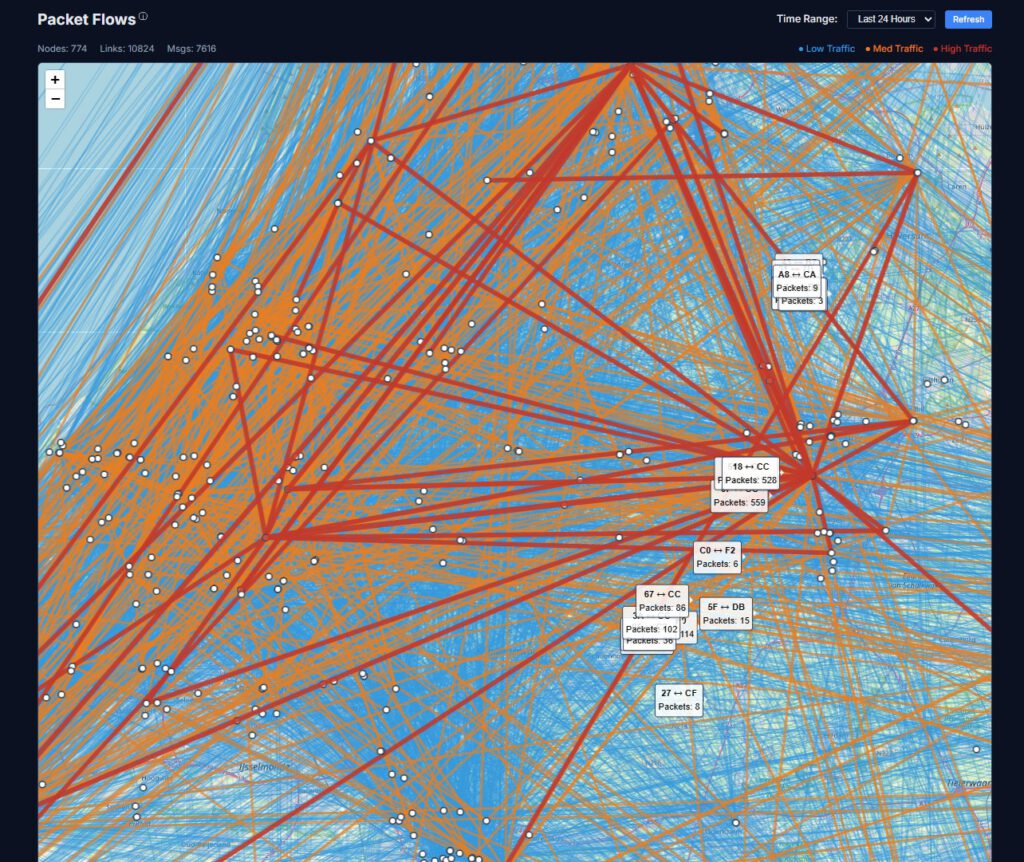The height and width of the screenshot is (862, 1024).
Task: Zoom in the map with plus button
Action: (55, 80)
